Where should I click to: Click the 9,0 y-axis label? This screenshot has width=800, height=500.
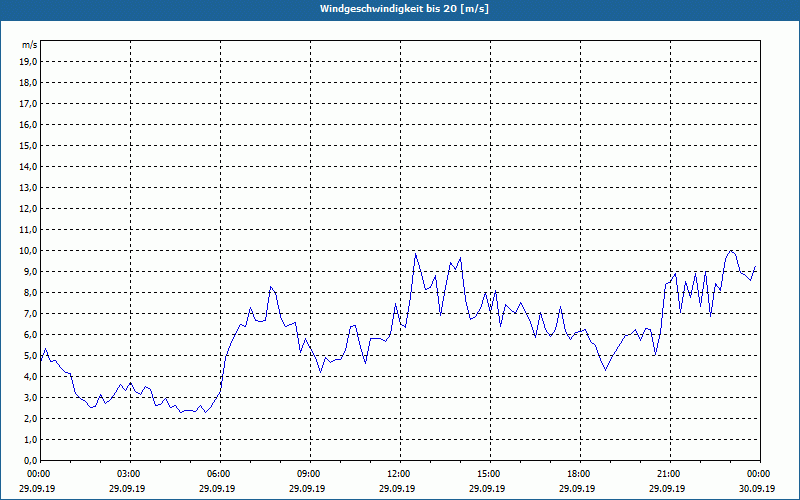(30, 271)
